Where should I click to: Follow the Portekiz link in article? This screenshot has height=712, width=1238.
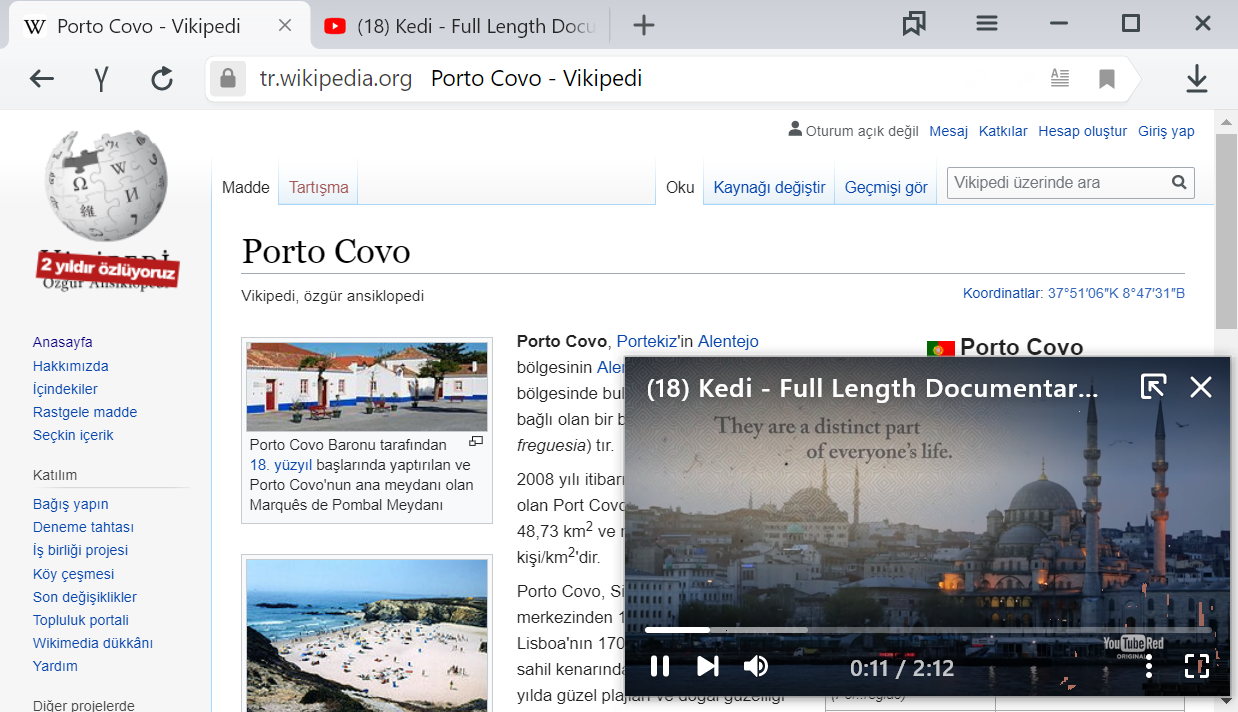tap(646, 342)
